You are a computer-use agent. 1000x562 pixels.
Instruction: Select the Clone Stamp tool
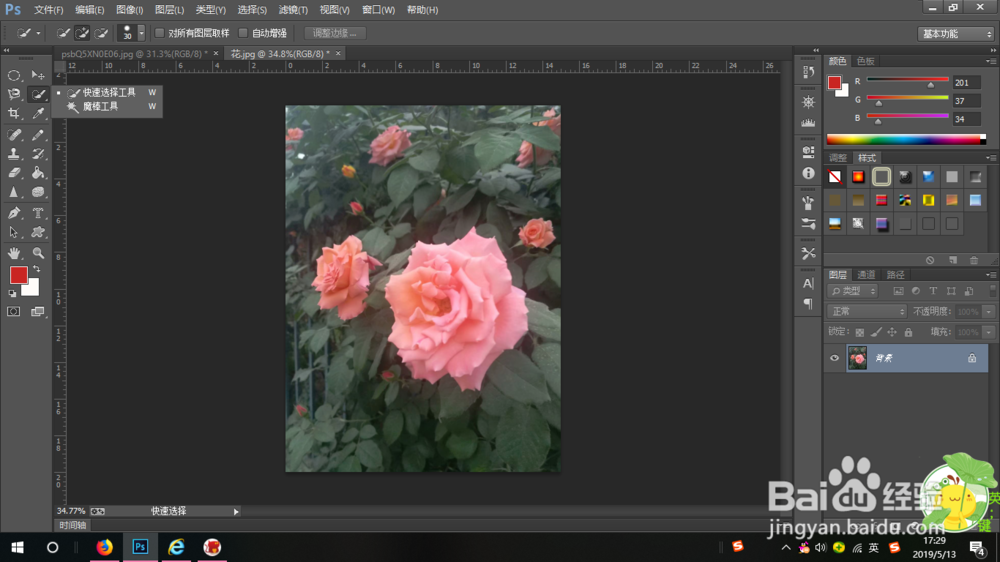tap(13, 154)
